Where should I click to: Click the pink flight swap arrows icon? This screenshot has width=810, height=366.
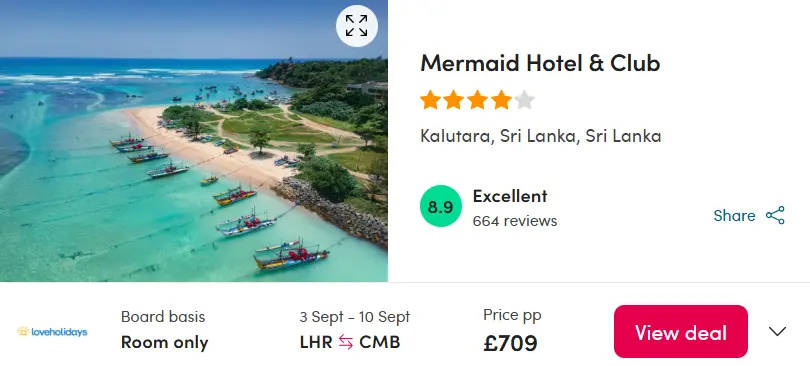click(346, 342)
